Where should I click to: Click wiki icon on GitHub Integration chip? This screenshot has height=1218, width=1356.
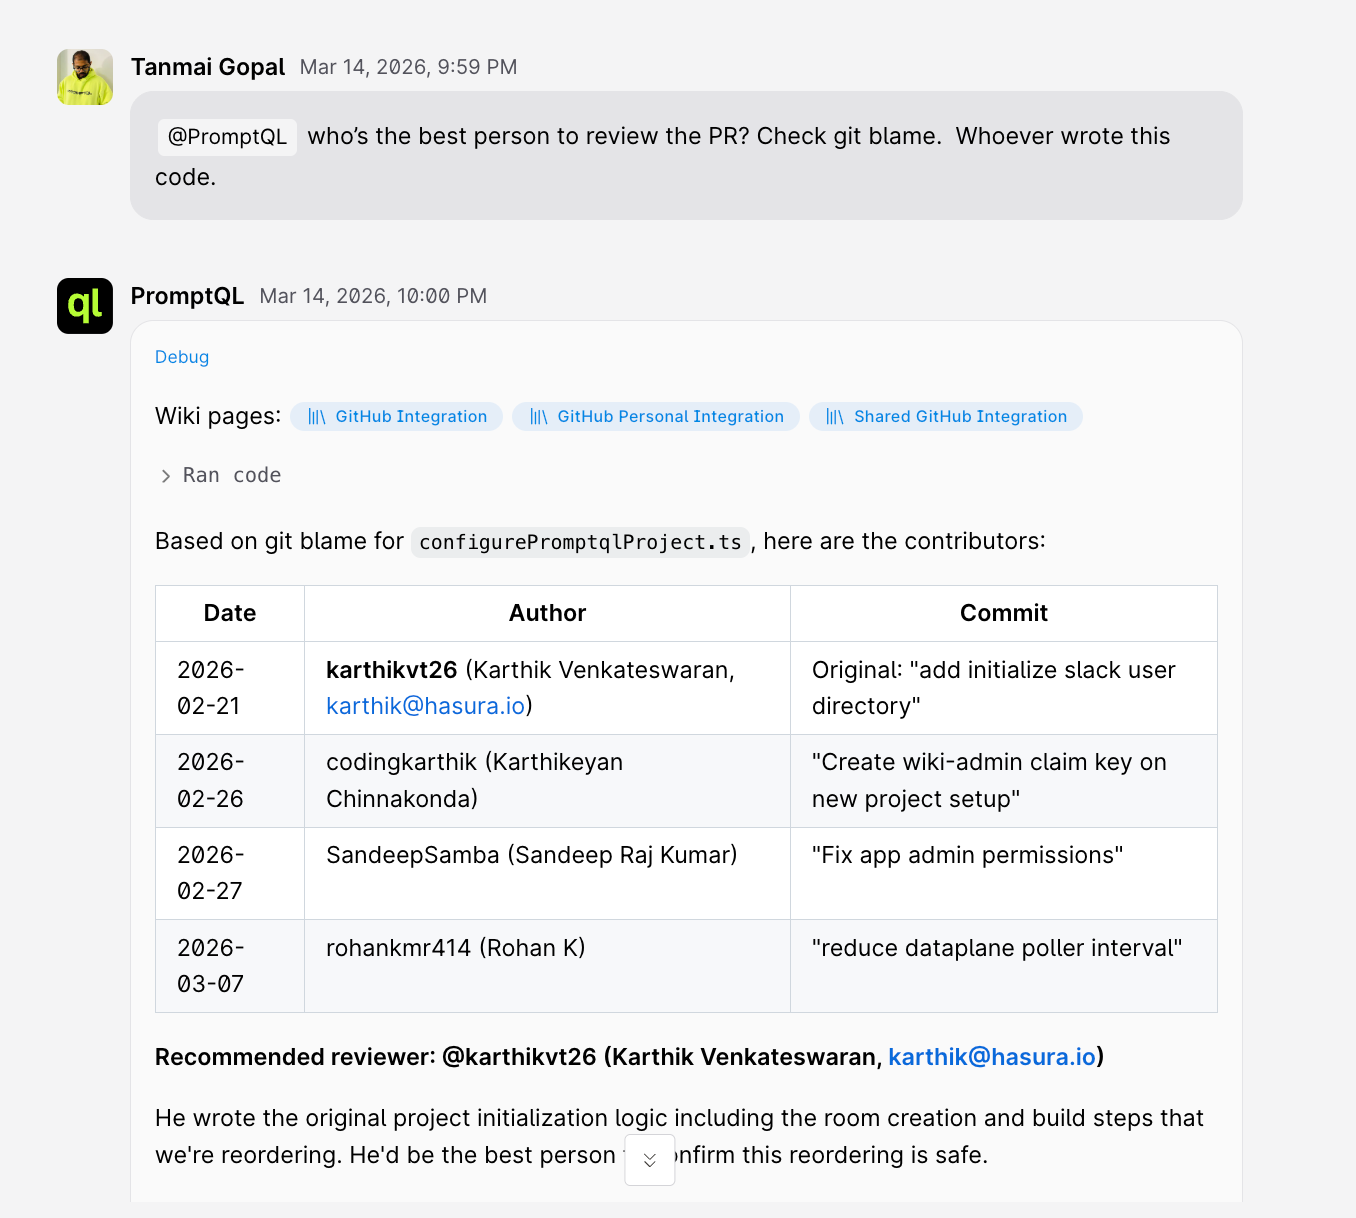316,417
